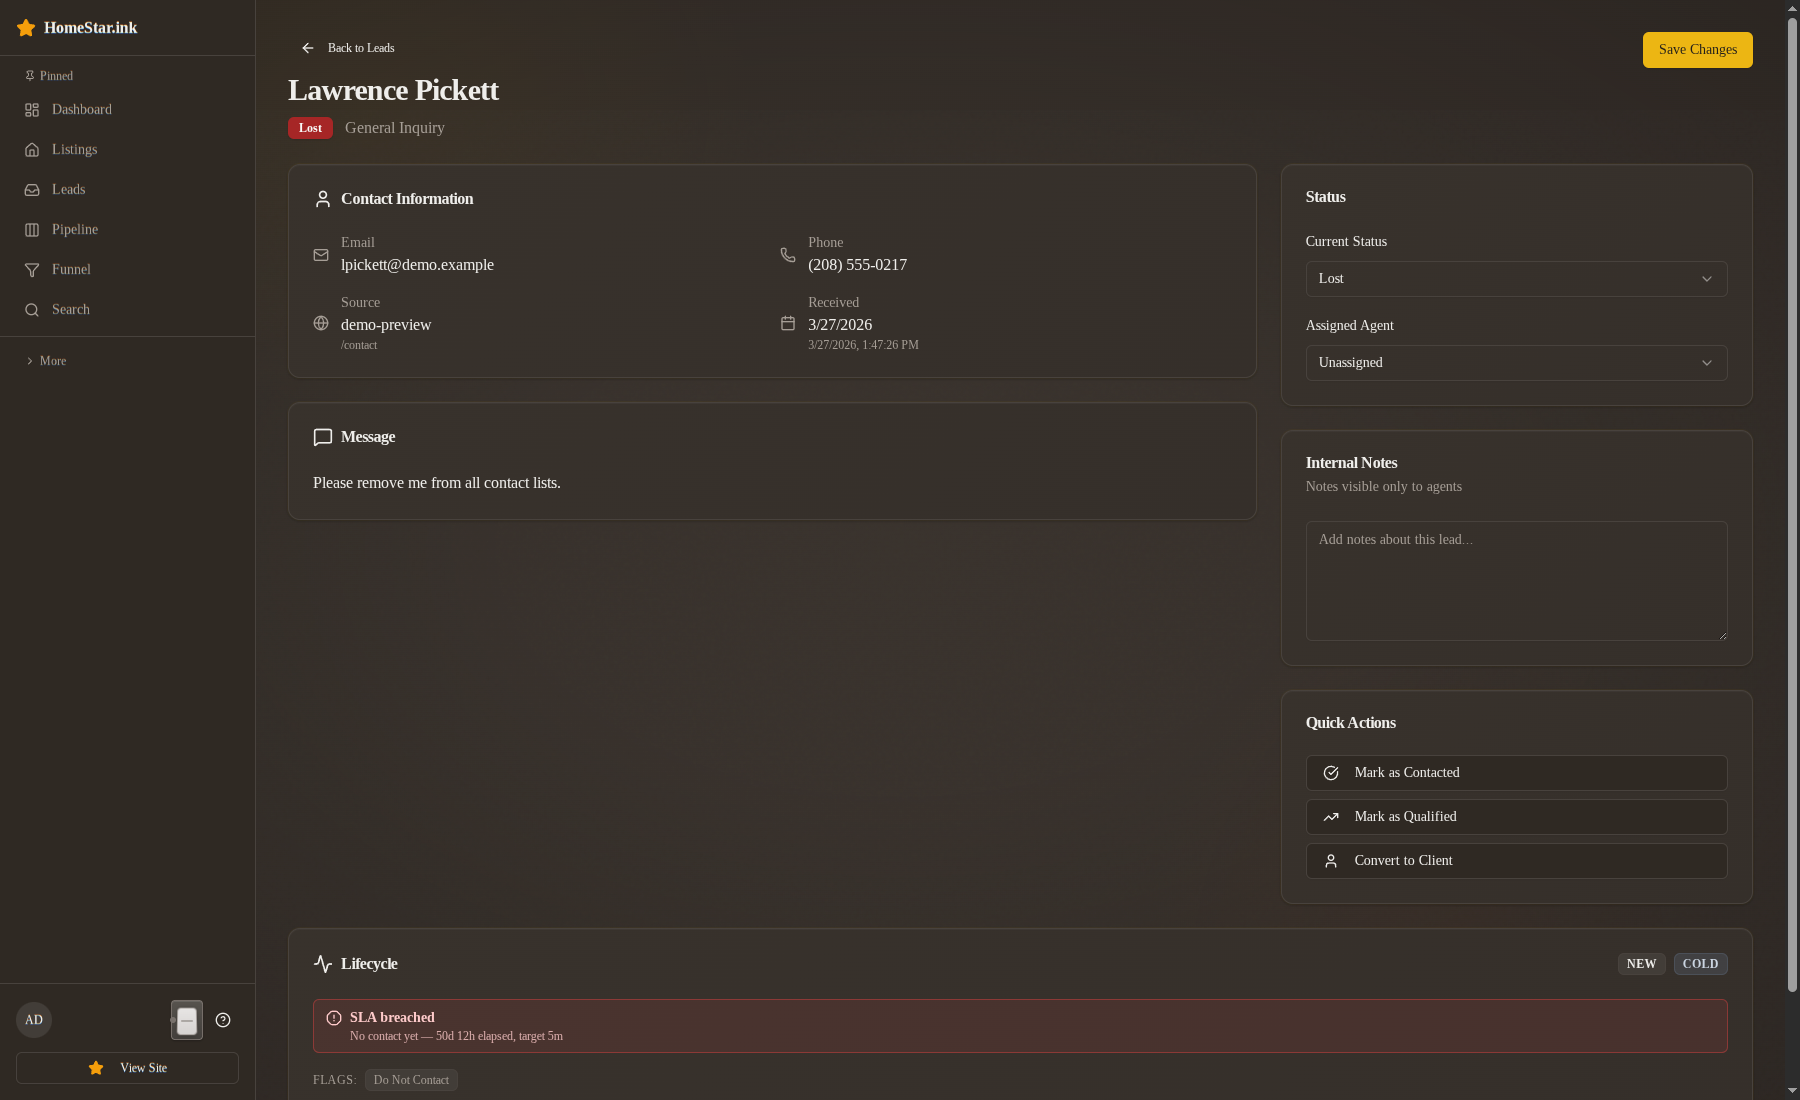Navigate to Pipeline in the sidebar
Screen dimensions: 1800x1100
[127, 230]
